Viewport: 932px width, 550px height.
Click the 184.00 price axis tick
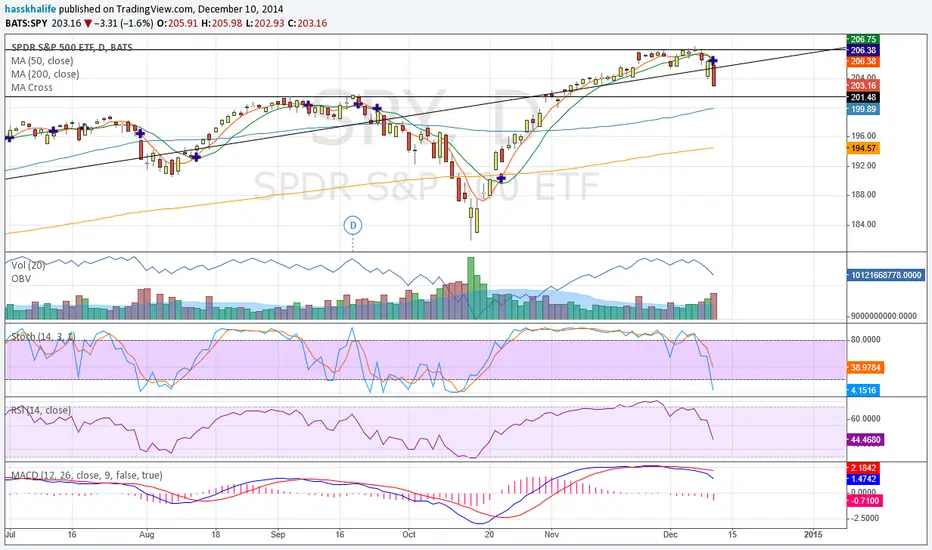(x=864, y=224)
